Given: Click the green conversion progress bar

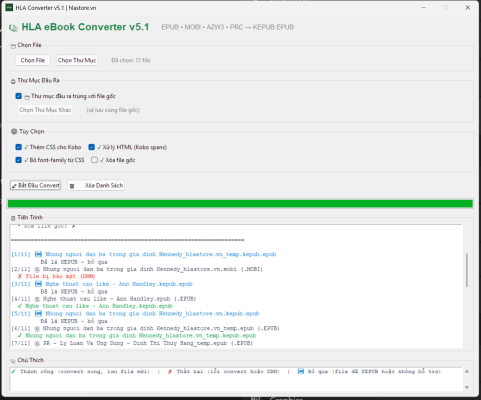Looking at the screenshot, I should (x=240, y=204).
